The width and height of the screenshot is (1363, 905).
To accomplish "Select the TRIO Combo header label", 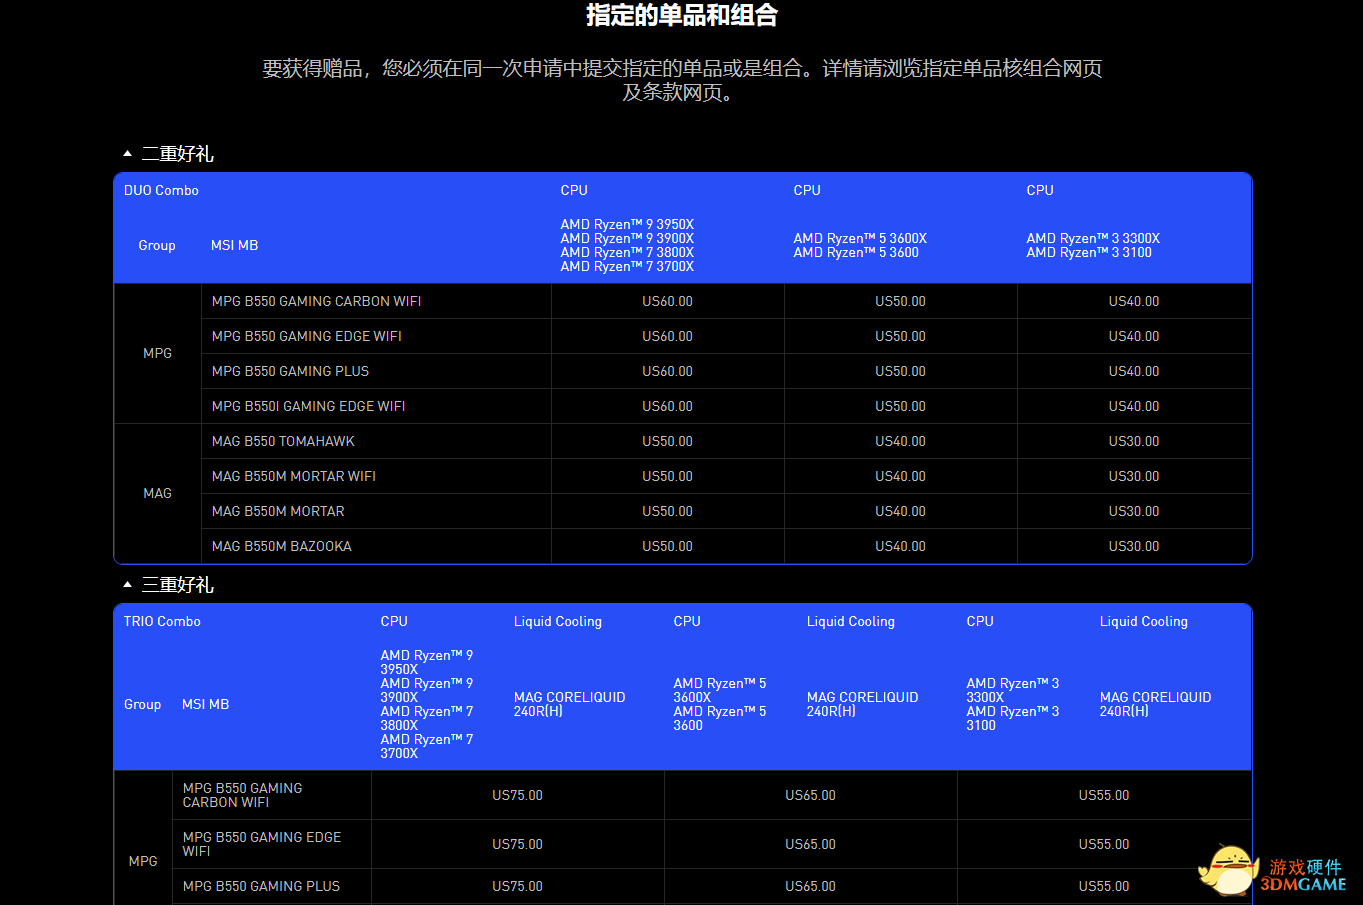I will pos(162,621).
